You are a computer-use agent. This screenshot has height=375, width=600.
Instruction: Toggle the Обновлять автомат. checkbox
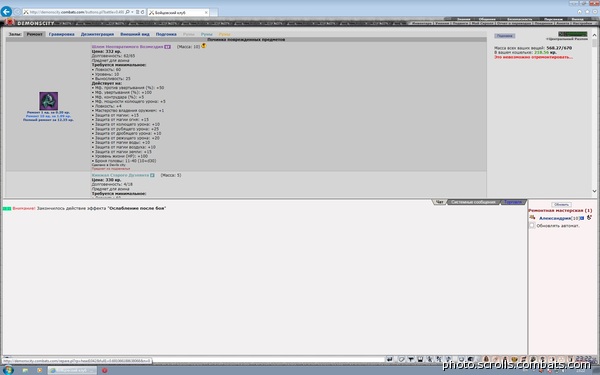(x=532, y=226)
